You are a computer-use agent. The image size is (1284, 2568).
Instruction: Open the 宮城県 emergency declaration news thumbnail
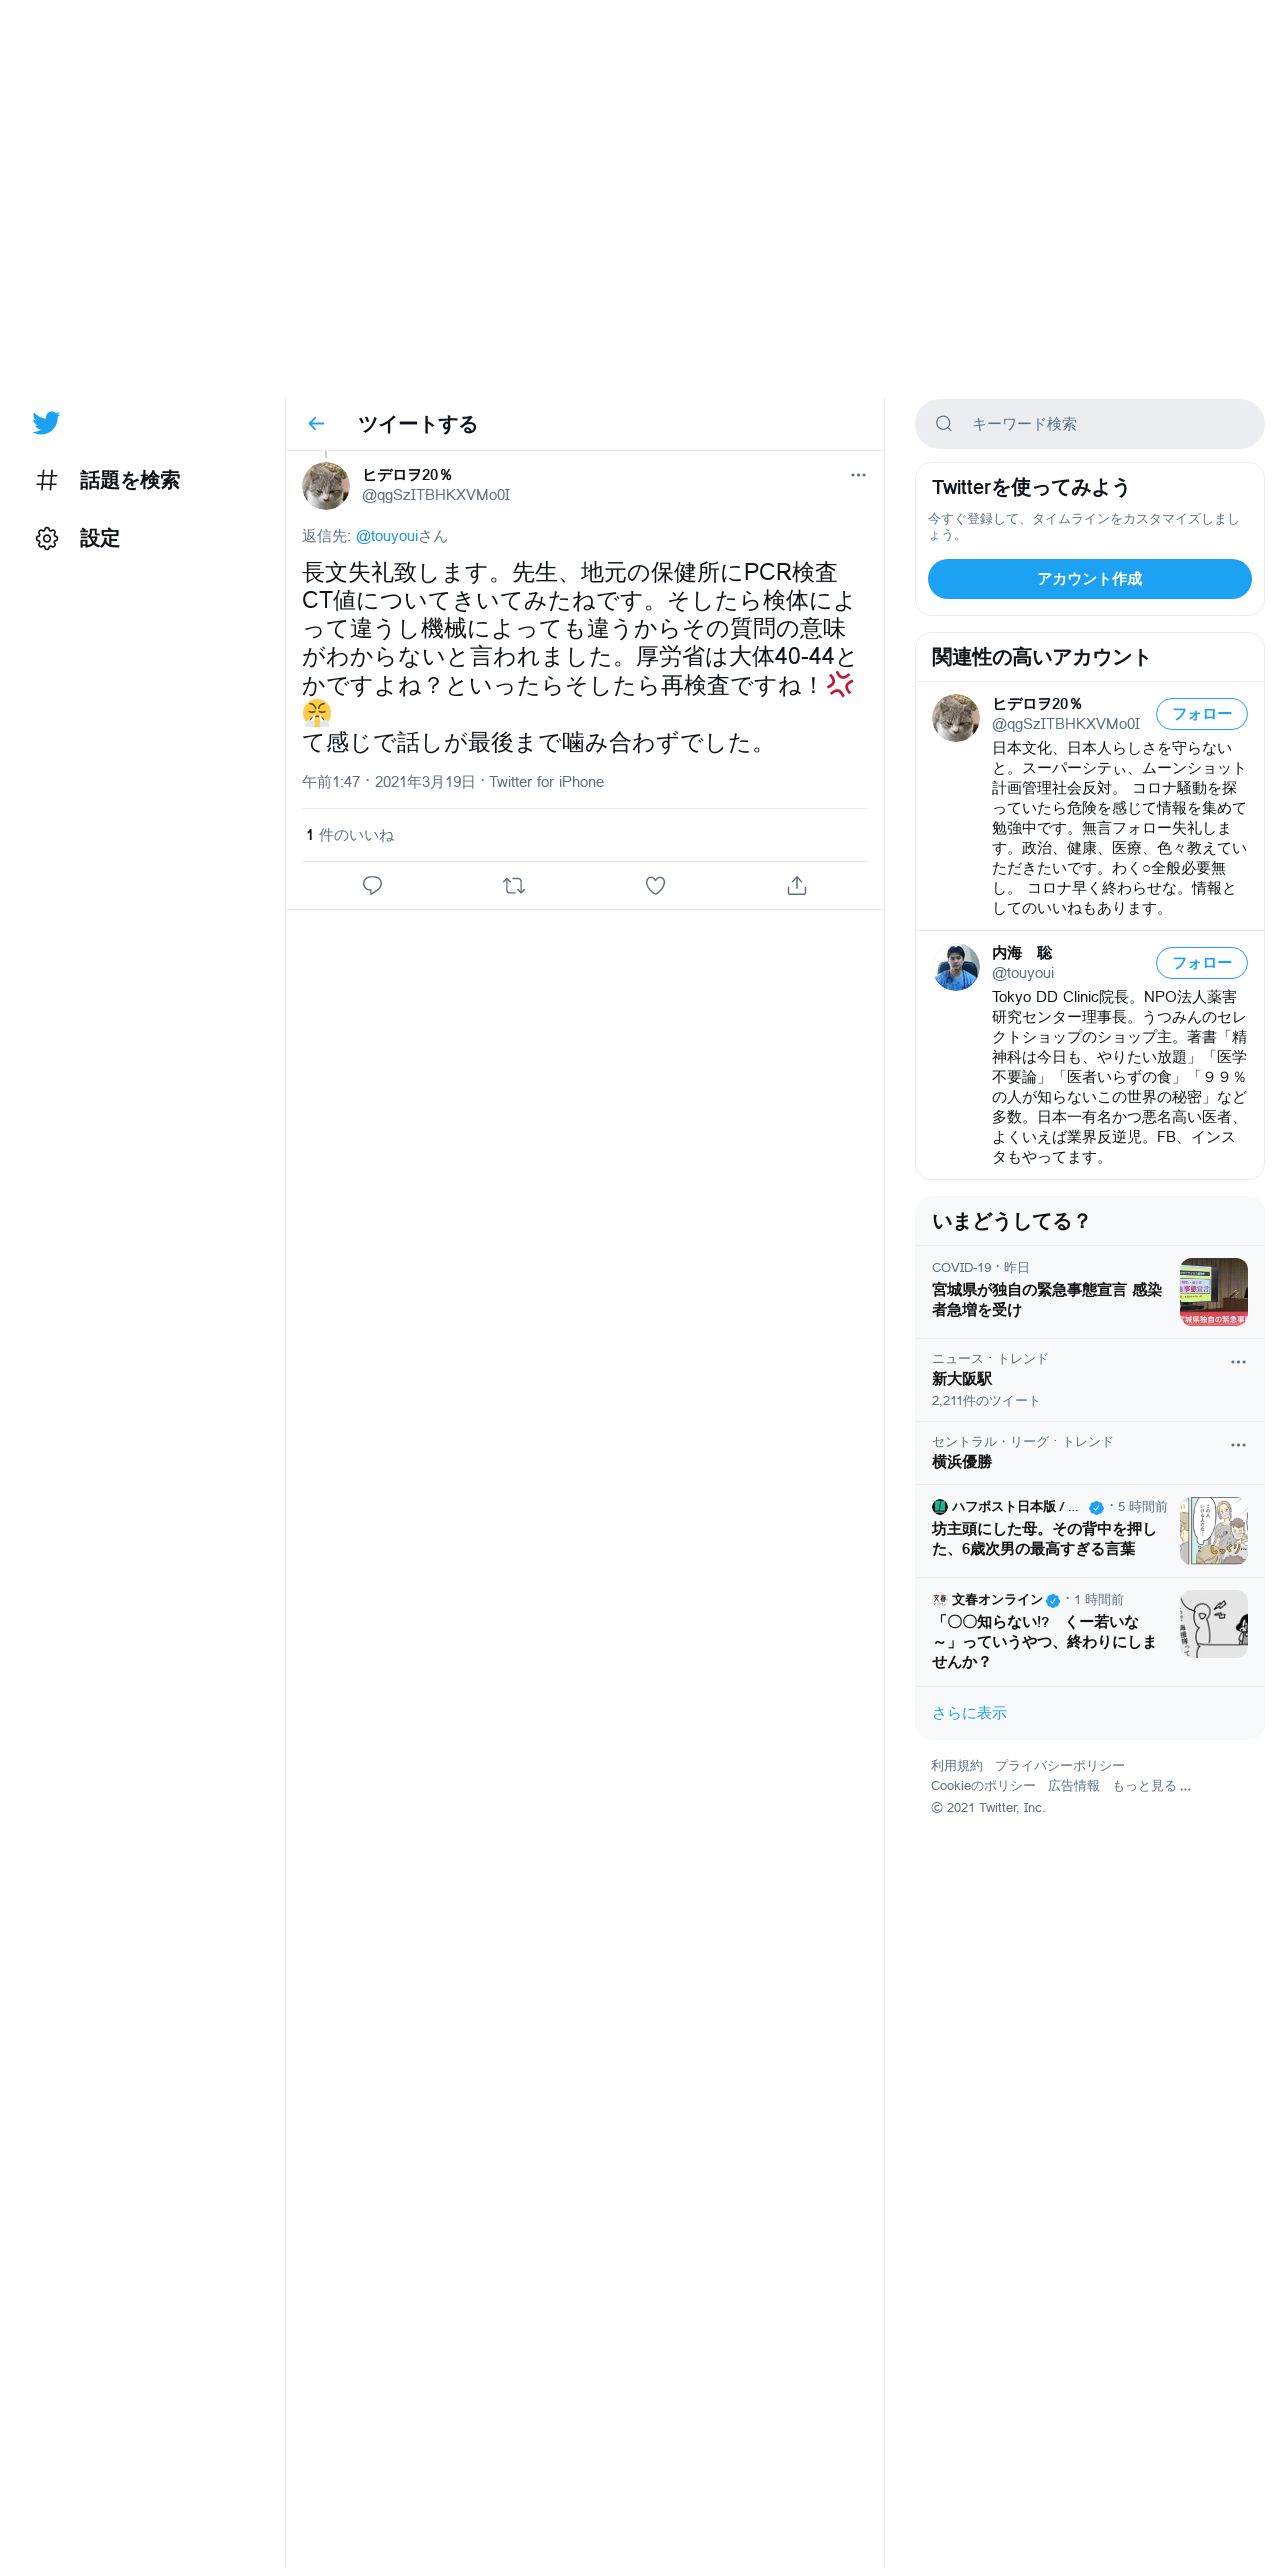[1214, 1292]
